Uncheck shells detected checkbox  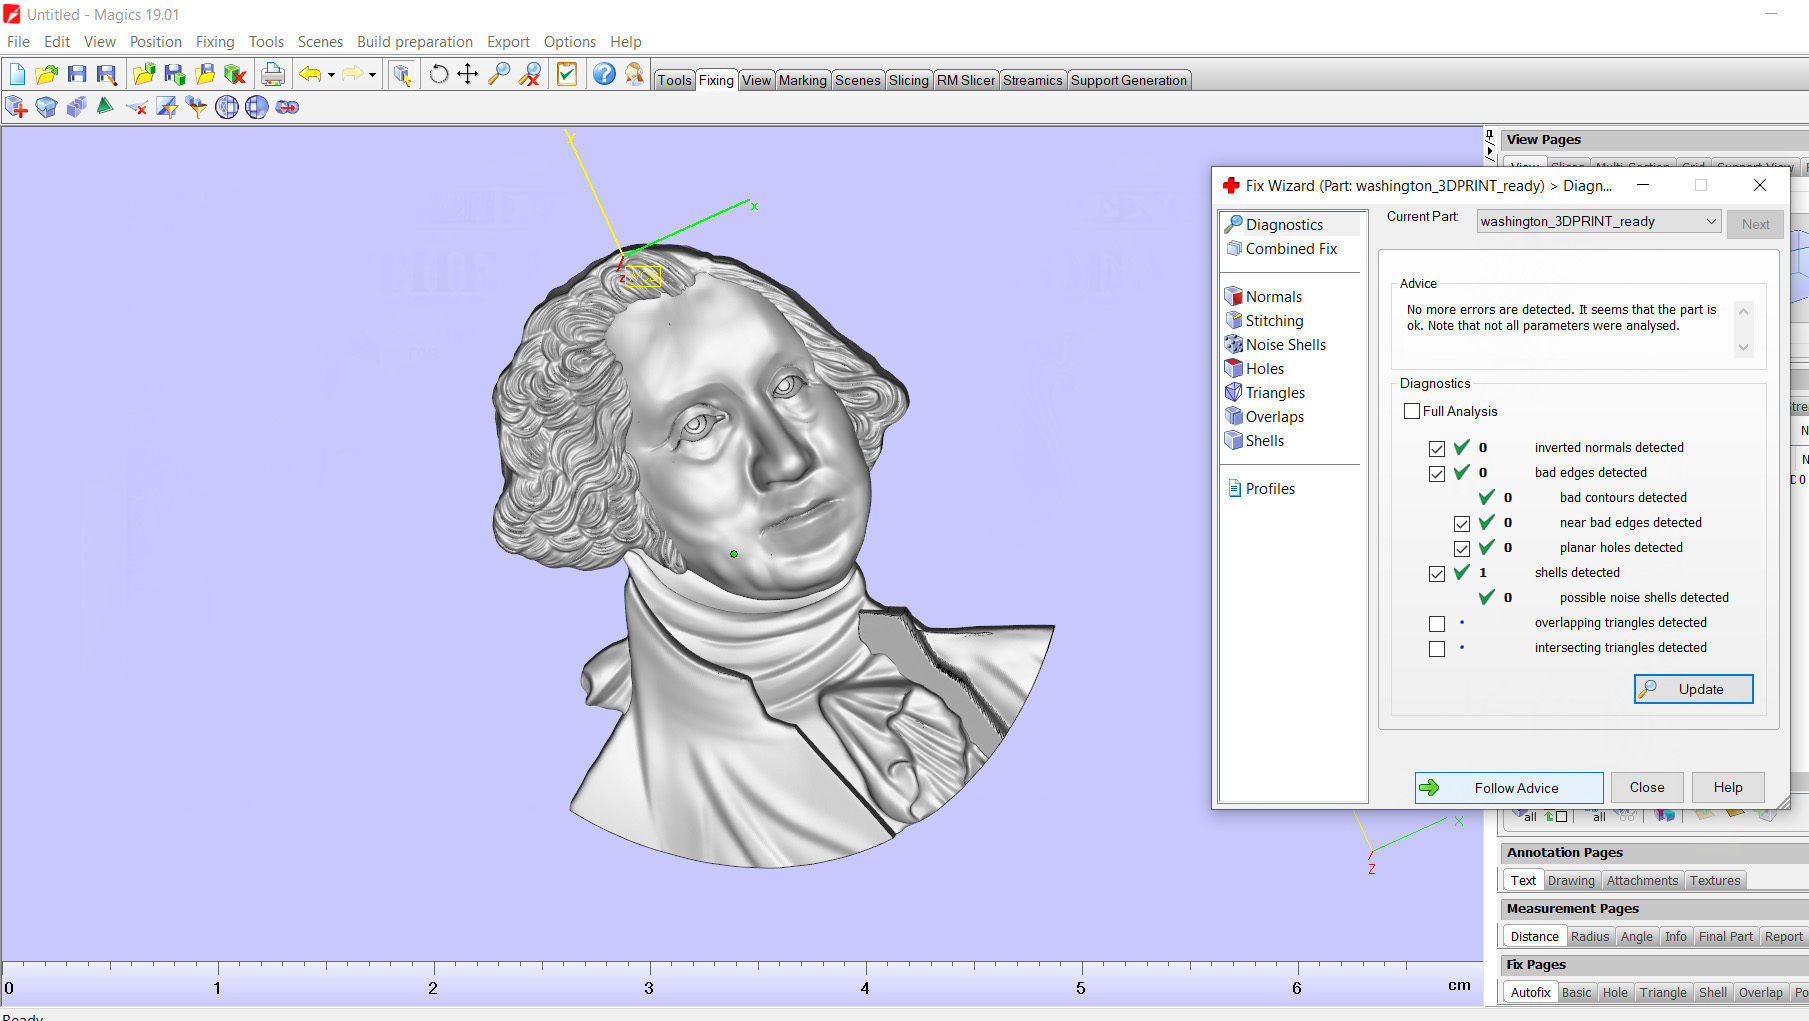1437,573
